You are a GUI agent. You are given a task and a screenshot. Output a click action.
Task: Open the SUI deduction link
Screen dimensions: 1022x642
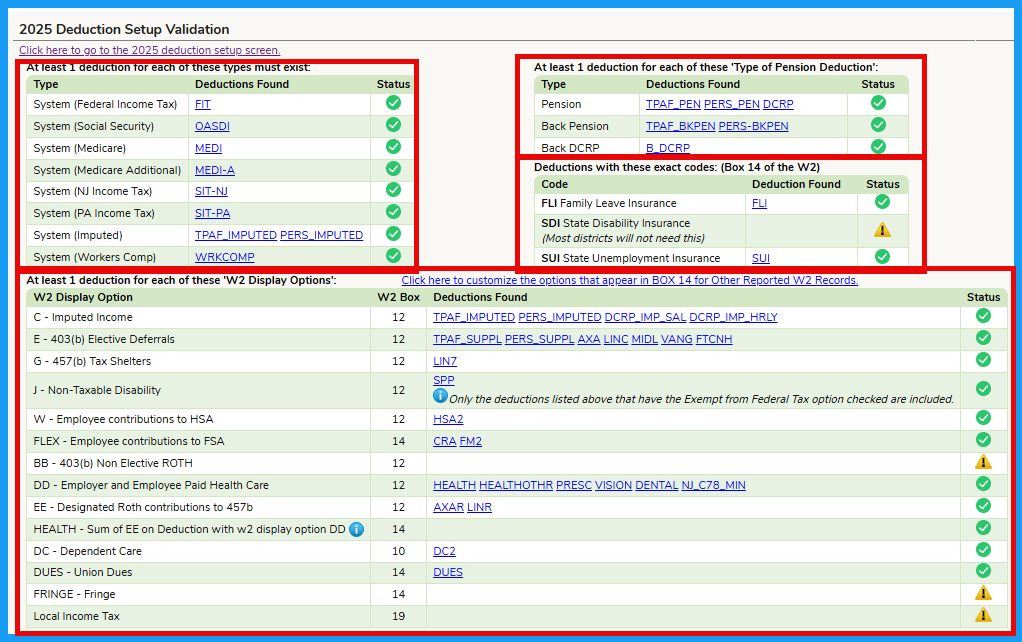[761, 258]
